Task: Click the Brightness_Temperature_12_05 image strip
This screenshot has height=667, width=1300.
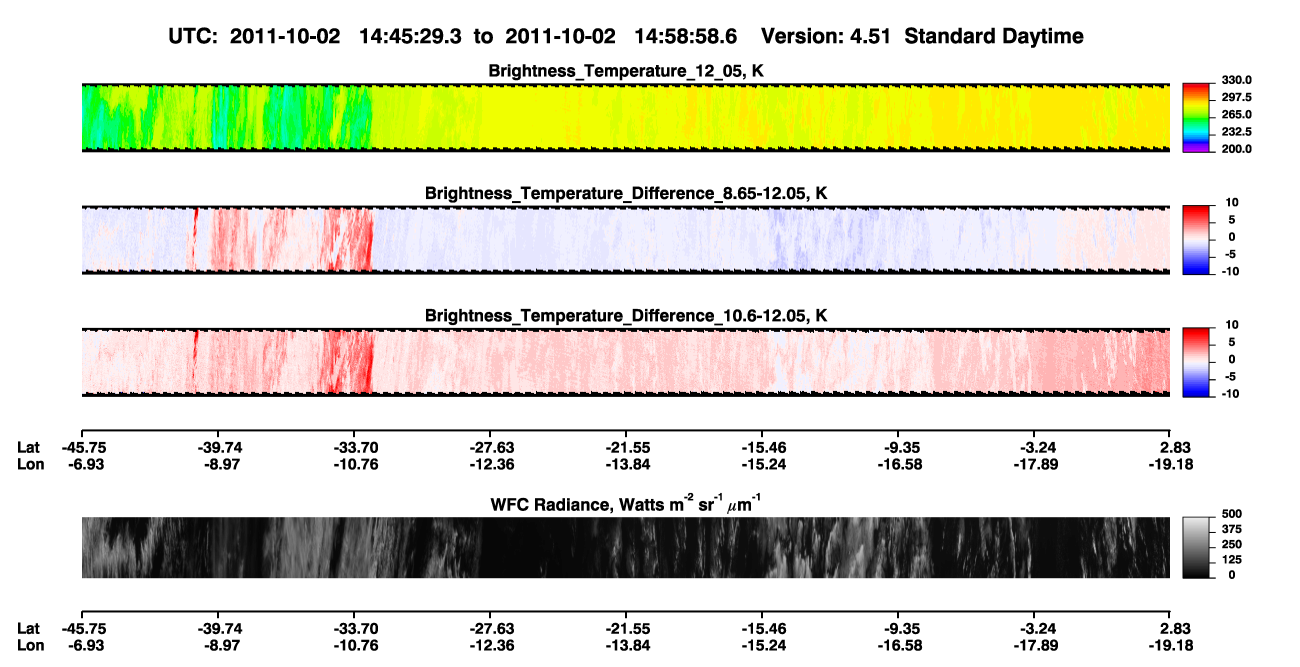Action: tap(625, 117)
